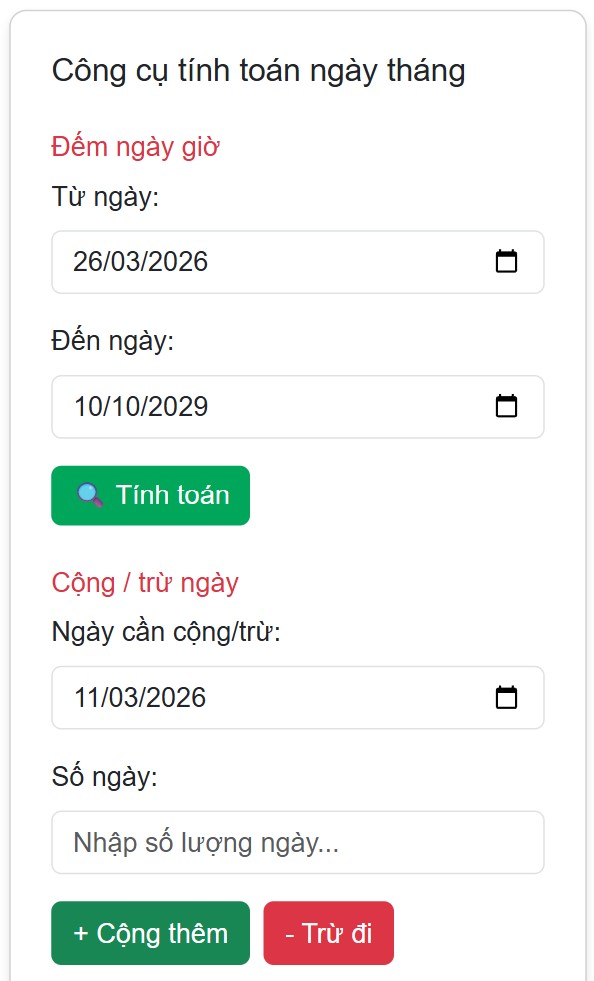Click the page title "Công cụ tính toán ngày tháng"
The width and height of the screenshot is (594, 981).
(259, 70)
